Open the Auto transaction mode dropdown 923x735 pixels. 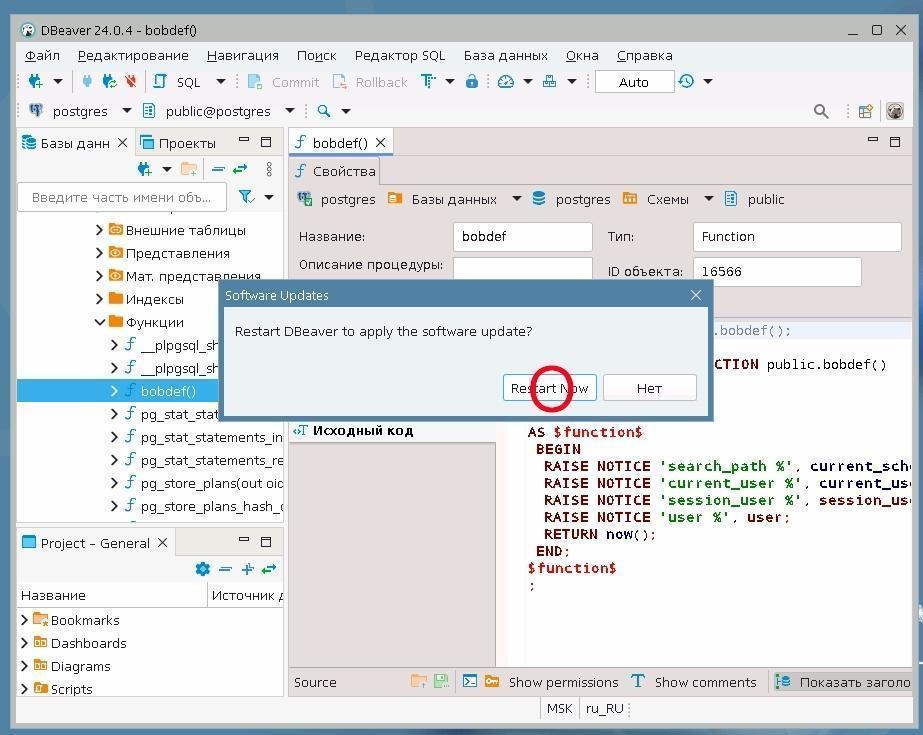[634, 82]
